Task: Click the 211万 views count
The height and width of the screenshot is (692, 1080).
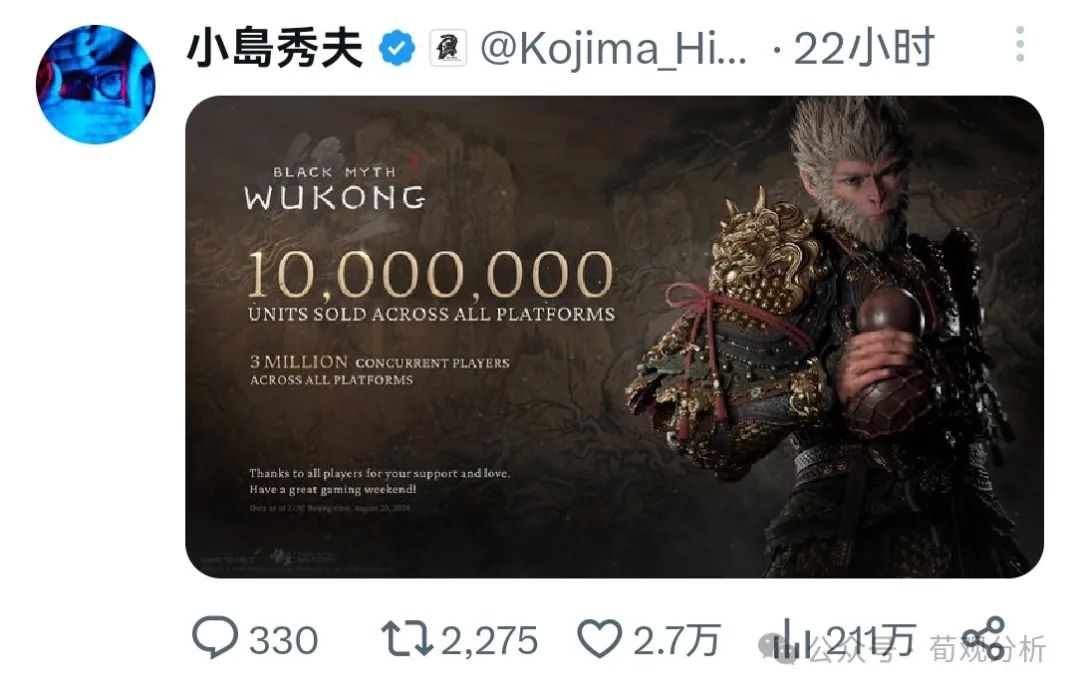Action: pyautogui.click(x=871, y=640)
